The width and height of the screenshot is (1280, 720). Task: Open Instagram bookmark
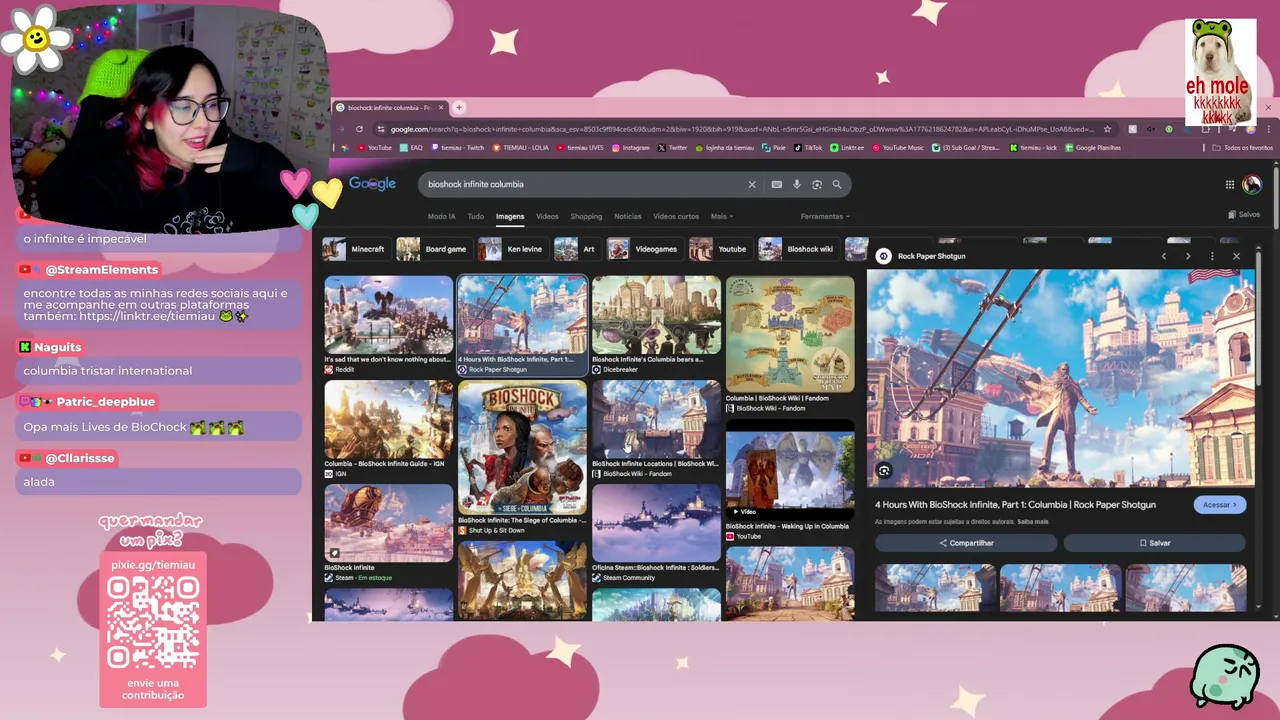coord(630,148)
